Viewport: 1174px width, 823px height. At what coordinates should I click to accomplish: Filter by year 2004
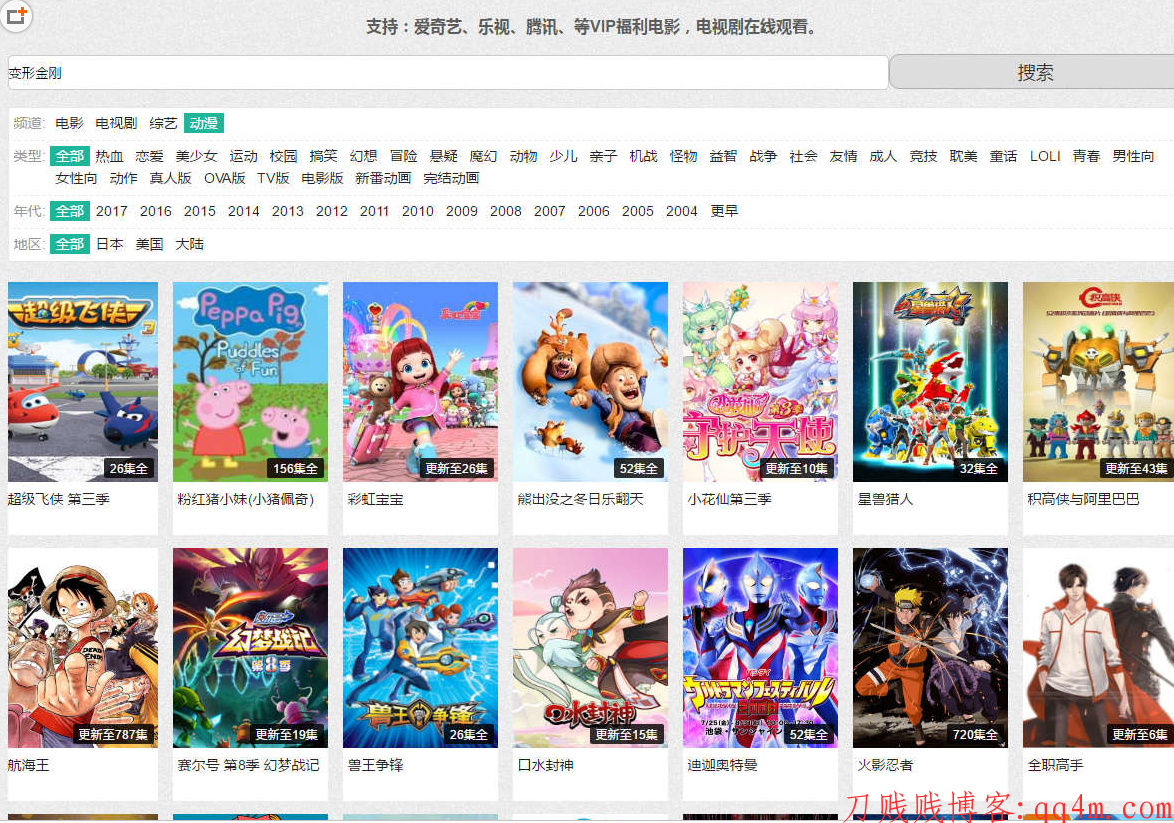[681, 211]
